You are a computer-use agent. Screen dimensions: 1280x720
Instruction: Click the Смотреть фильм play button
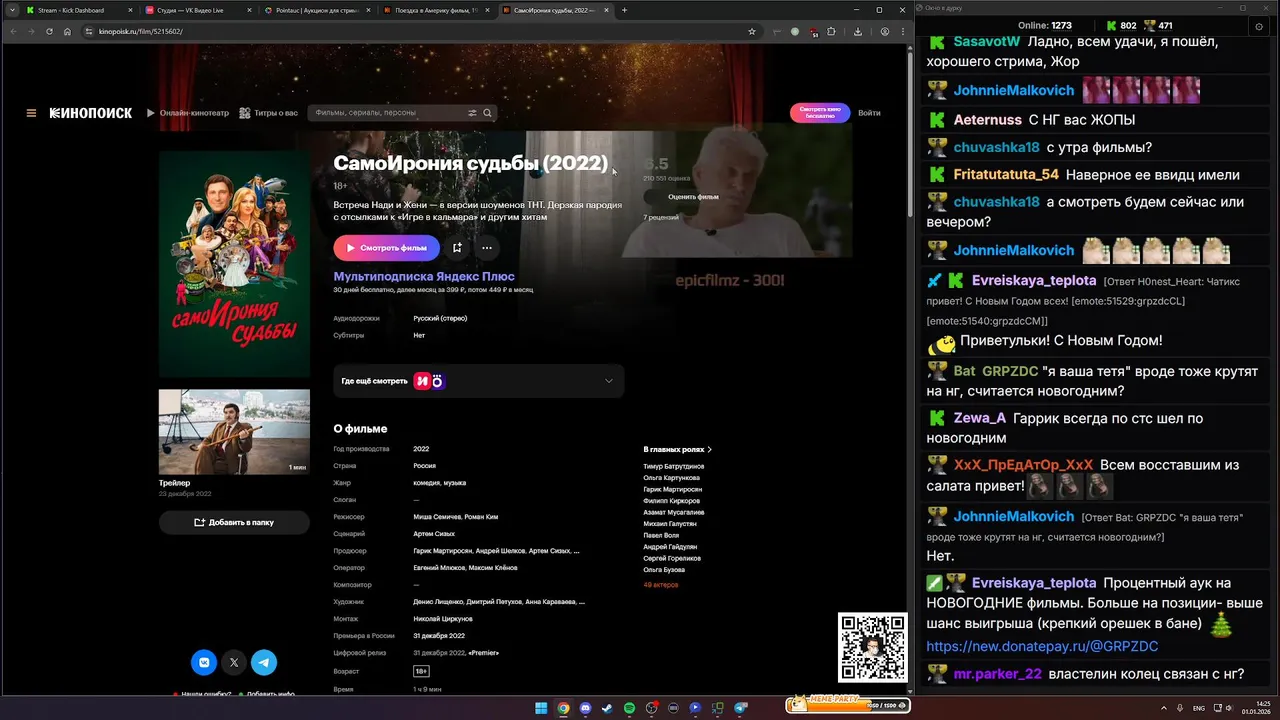click(x=386, y=248)
